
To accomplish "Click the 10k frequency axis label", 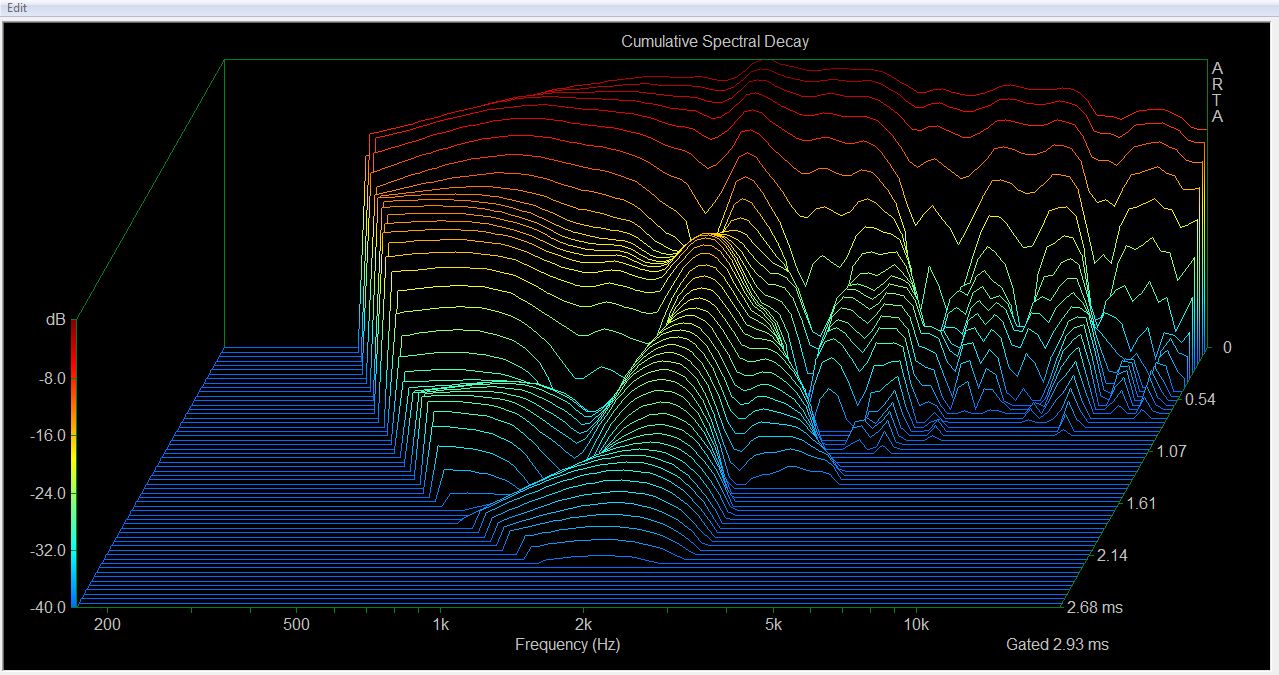I will coord(916,625).
